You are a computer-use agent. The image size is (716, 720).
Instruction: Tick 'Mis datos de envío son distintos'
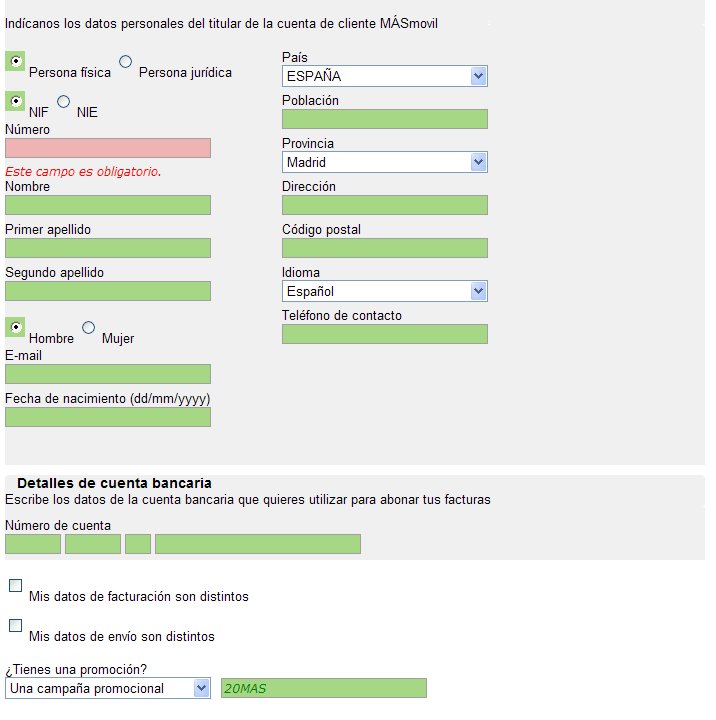coord(15,626)
